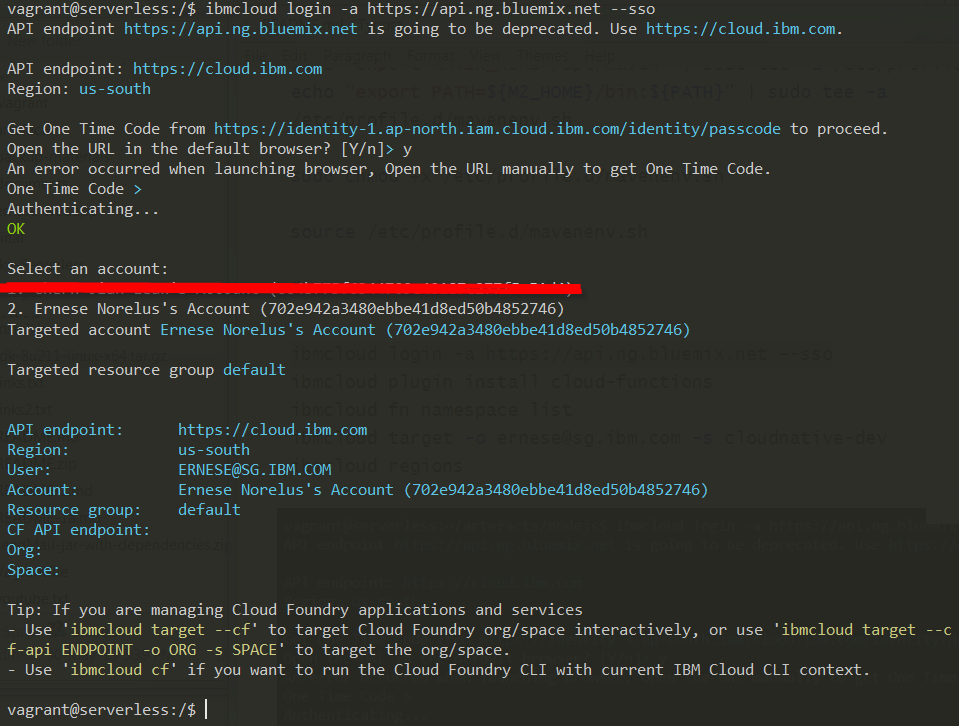Click the 'Org:' label
Viewport: 959px width, 726px height.
pyautogui.click(x=24, y=550)
